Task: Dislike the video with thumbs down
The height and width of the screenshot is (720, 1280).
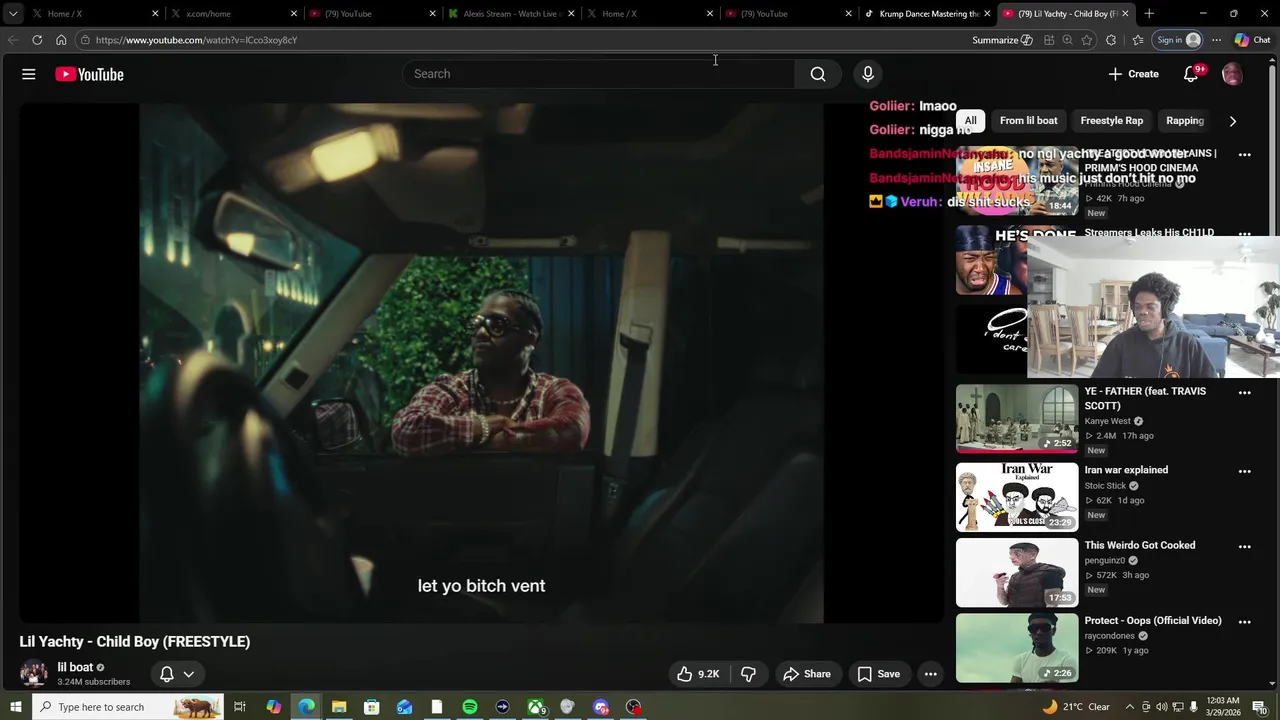Action: coord(748,674)
